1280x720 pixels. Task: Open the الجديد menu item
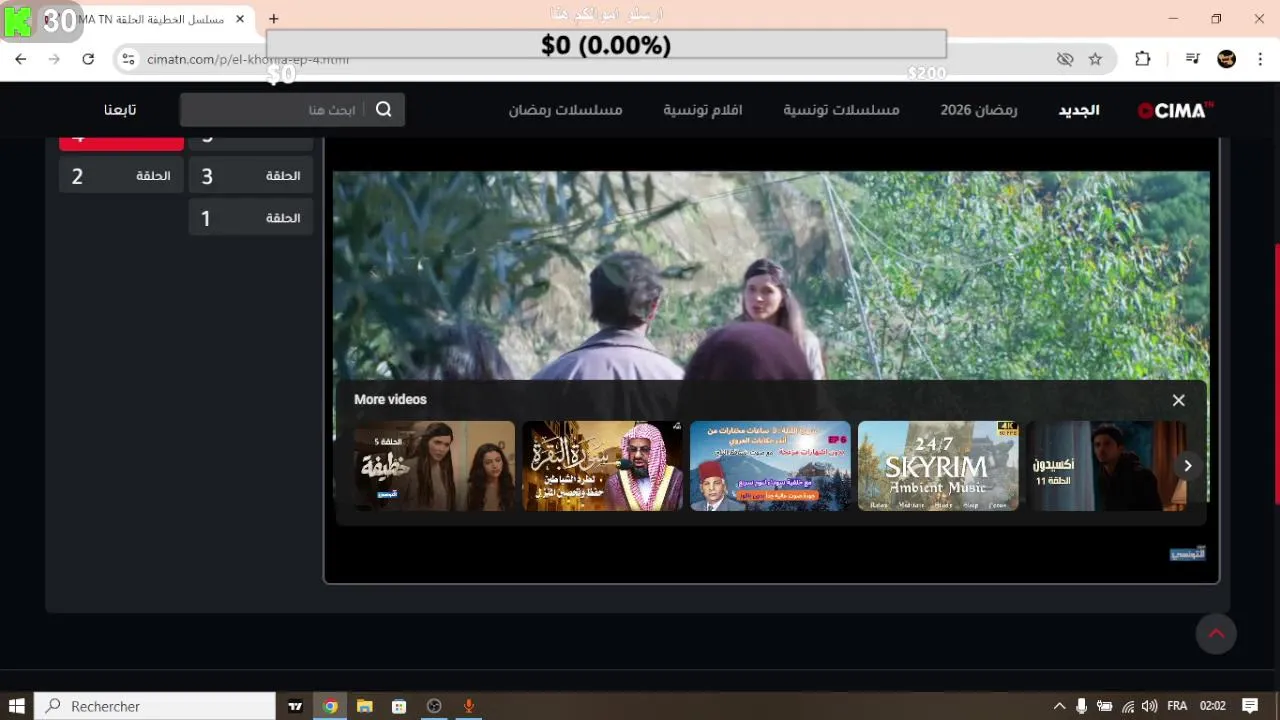click(x=1079, y=110)
